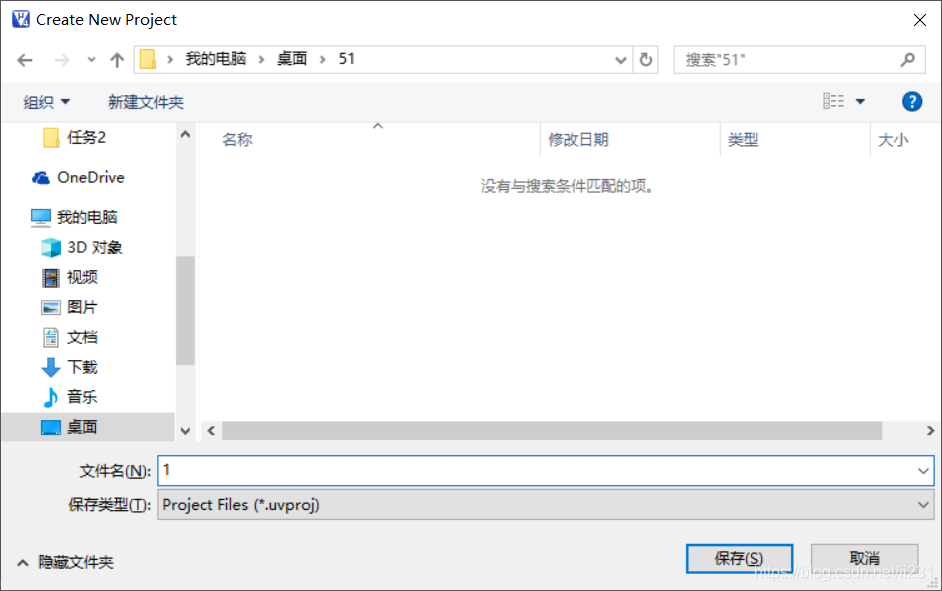Open the 组织 menu

tap(46, 102)
